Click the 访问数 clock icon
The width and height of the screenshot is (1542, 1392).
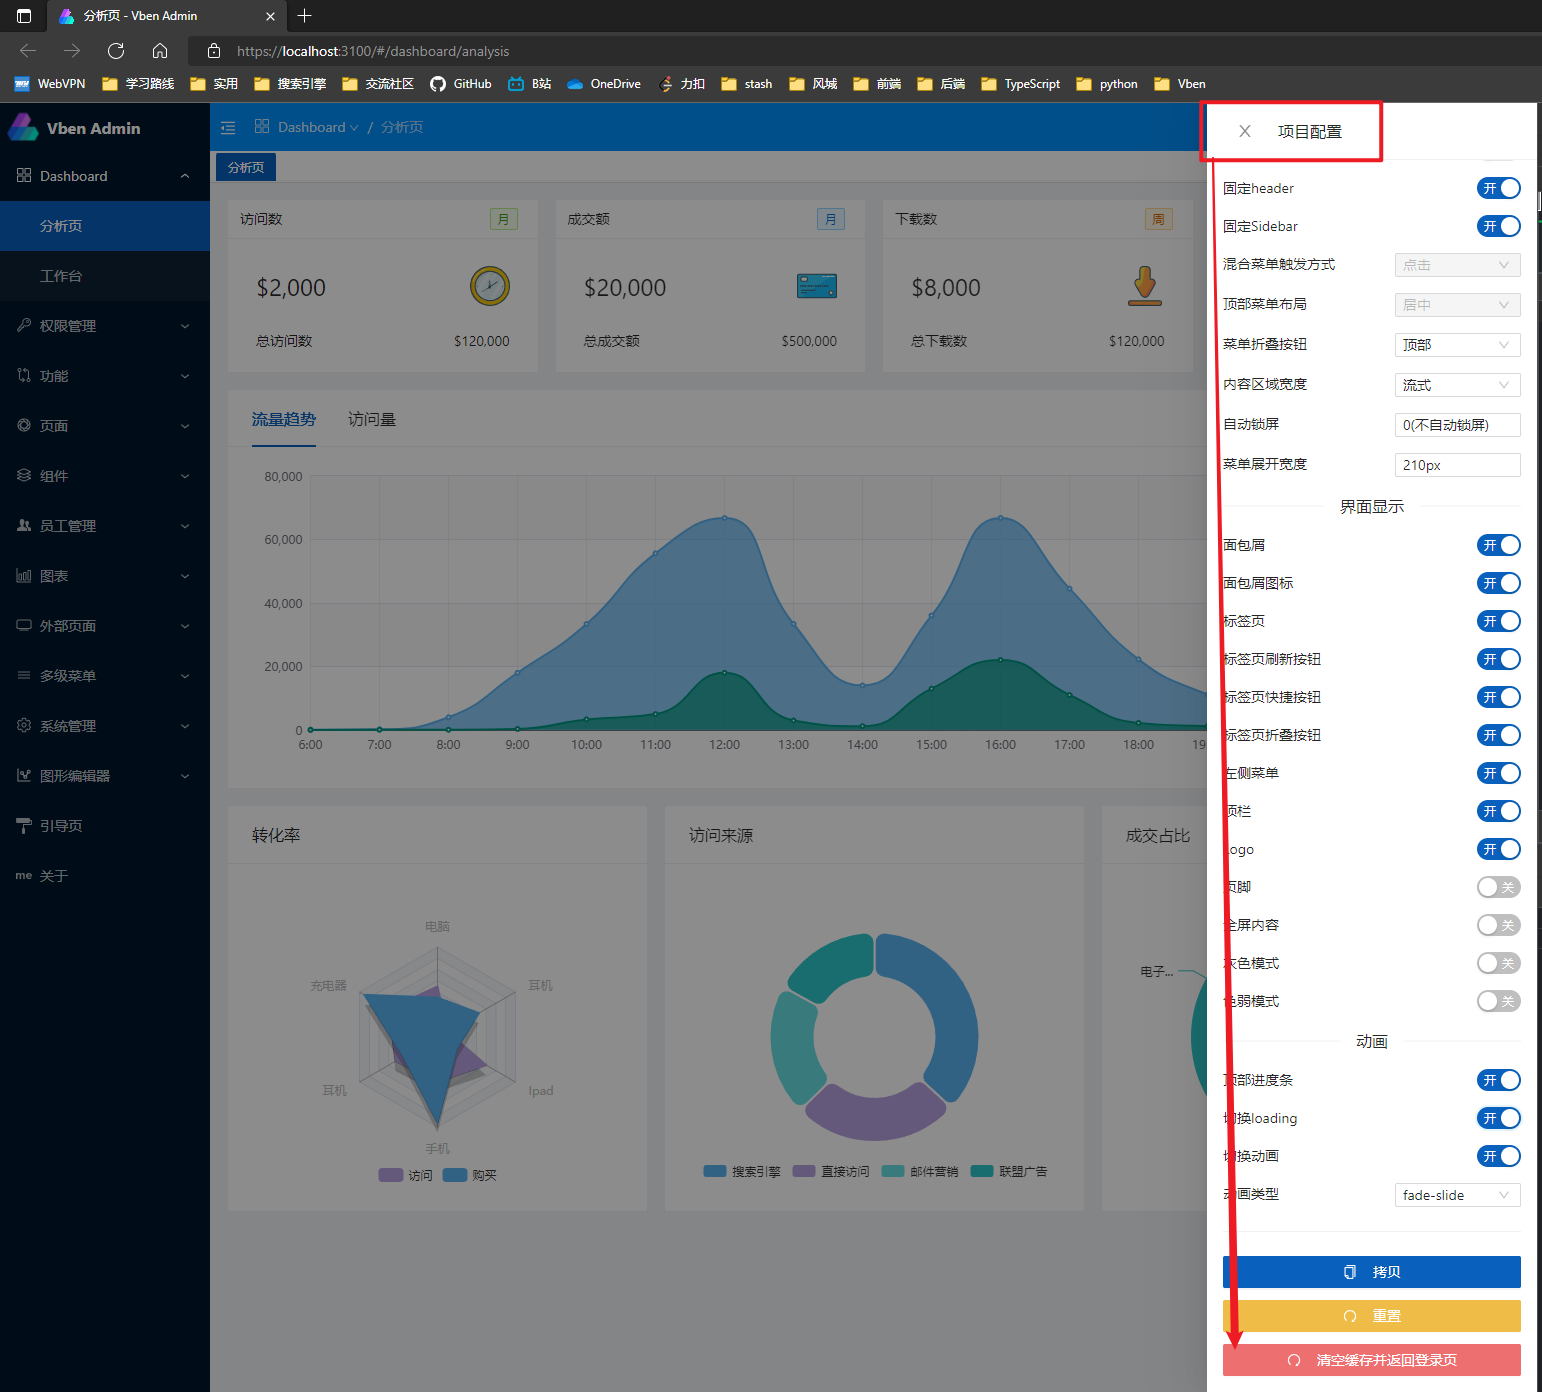490,287
